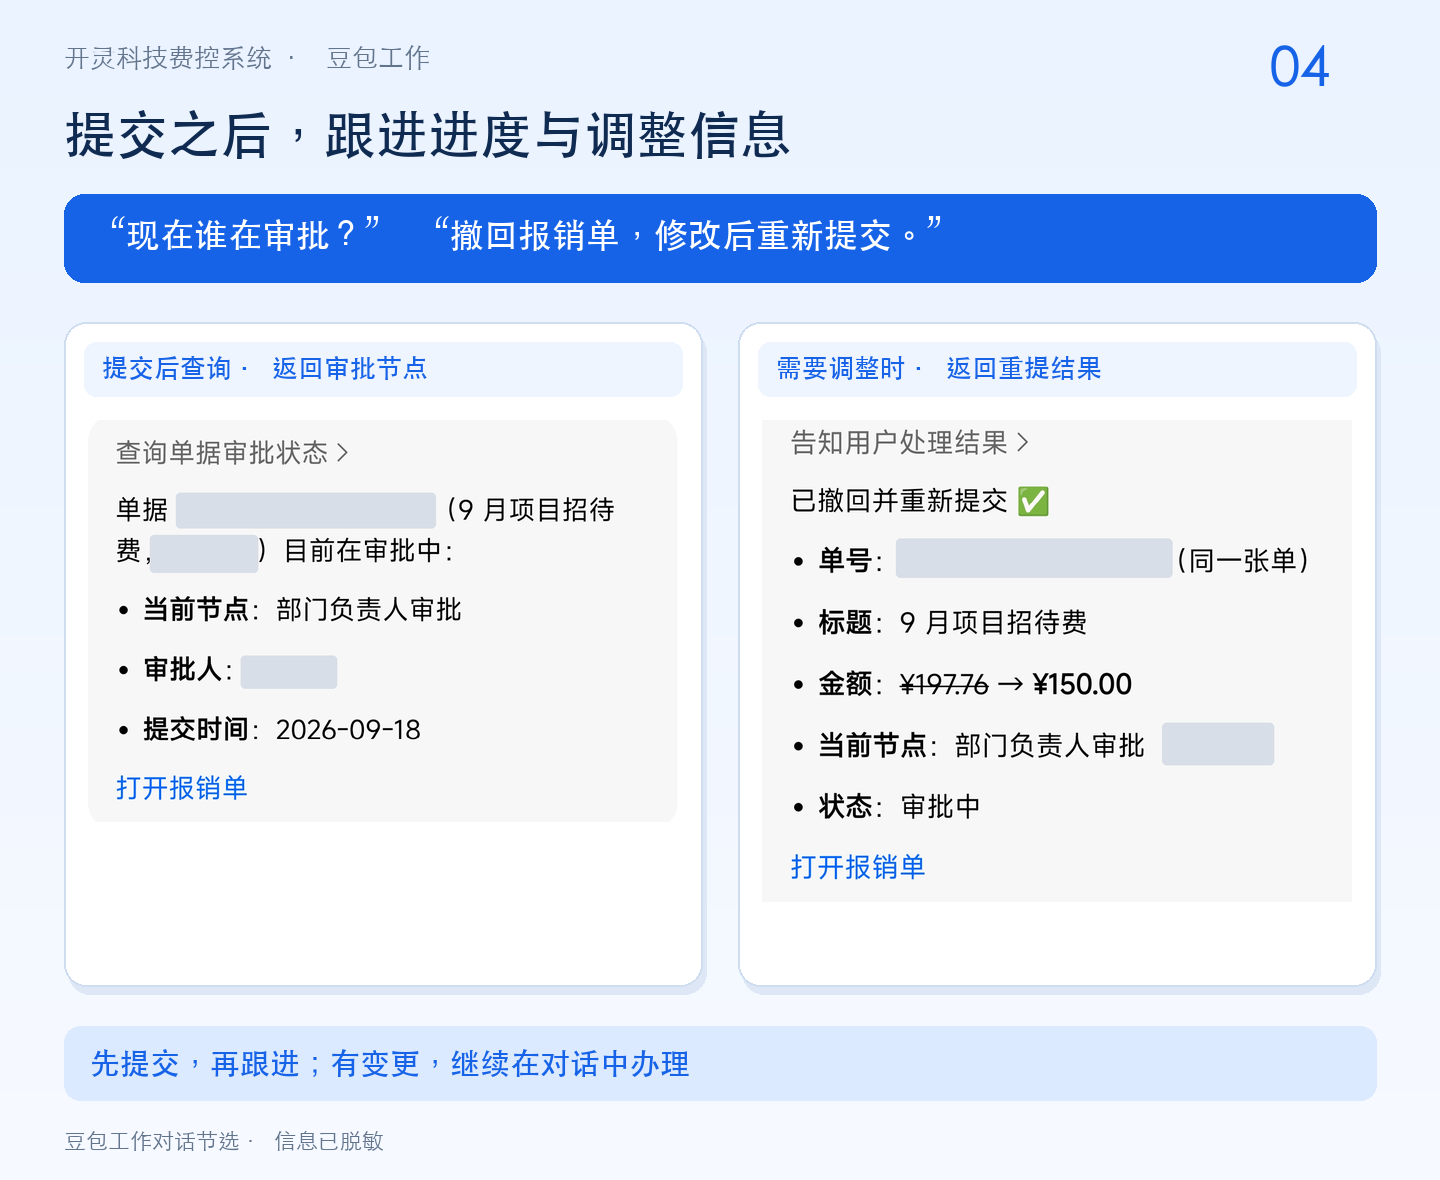The height and width of the screenshot is (1180, 1440).
Task: Click the quote “撤回报销单,修改后重新提交。”
Action: [x=688, y=235]
